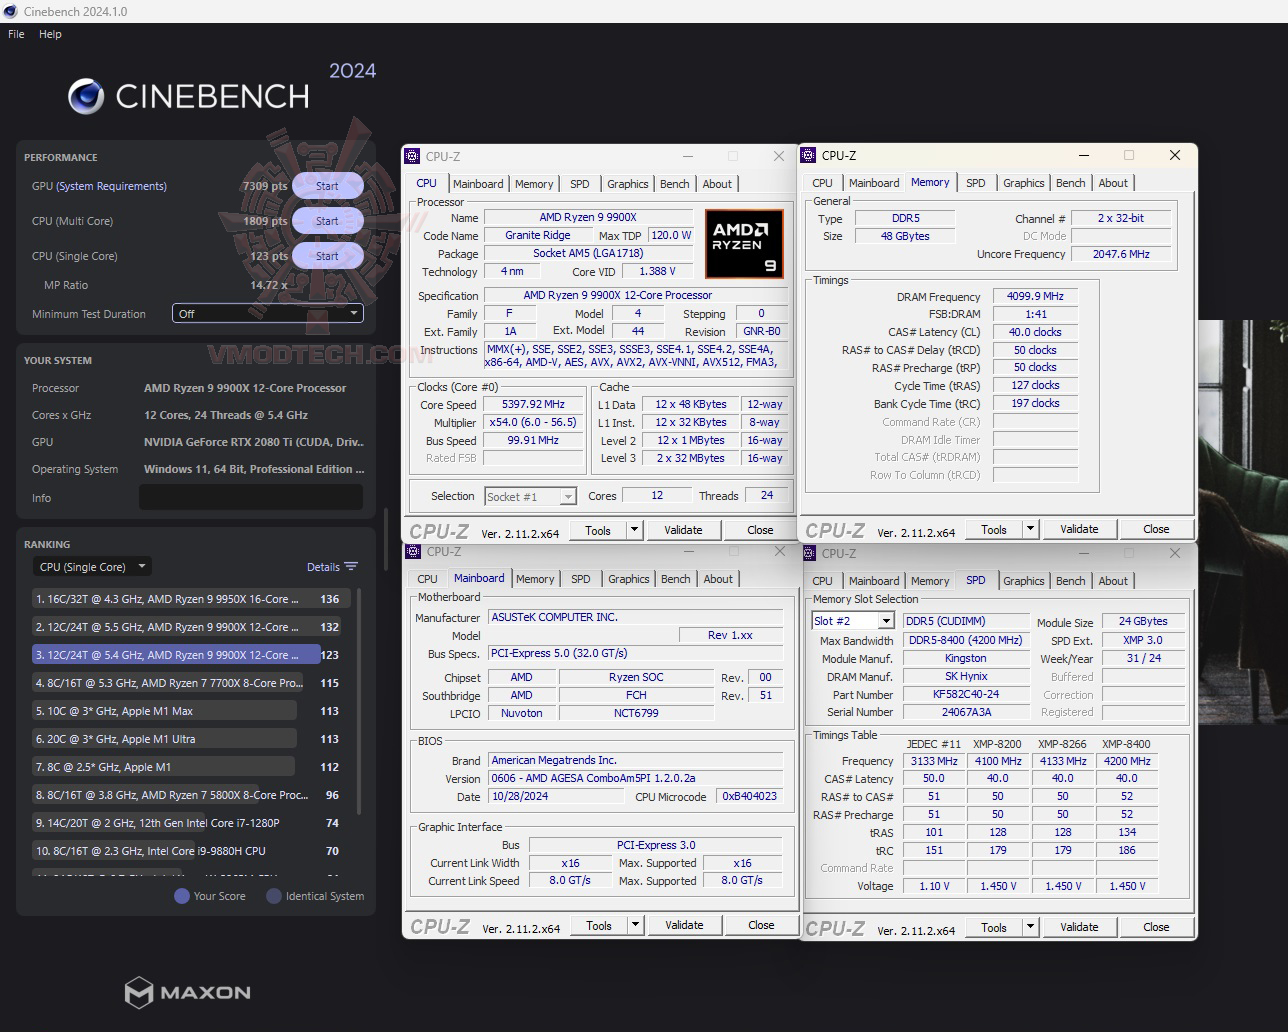
Task: Open the File menu in Cinebench
Action: (16, 34)
